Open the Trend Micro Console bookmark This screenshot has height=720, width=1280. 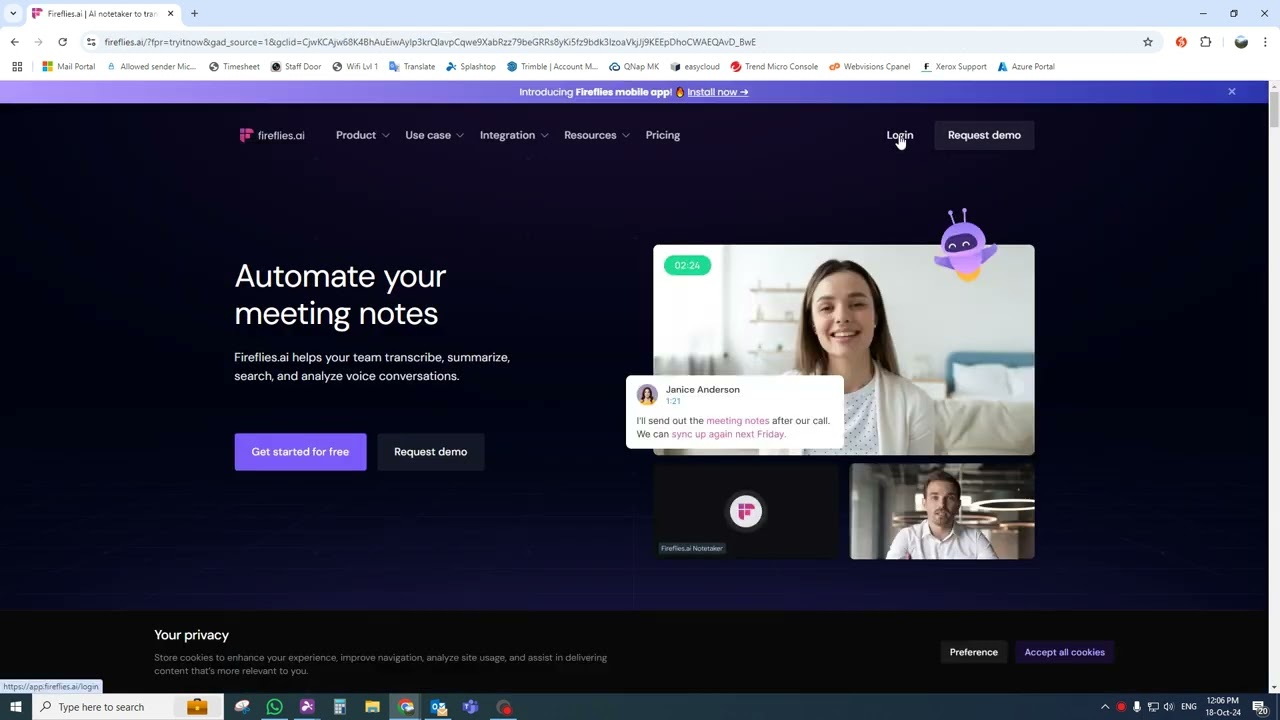coord(774,67)
